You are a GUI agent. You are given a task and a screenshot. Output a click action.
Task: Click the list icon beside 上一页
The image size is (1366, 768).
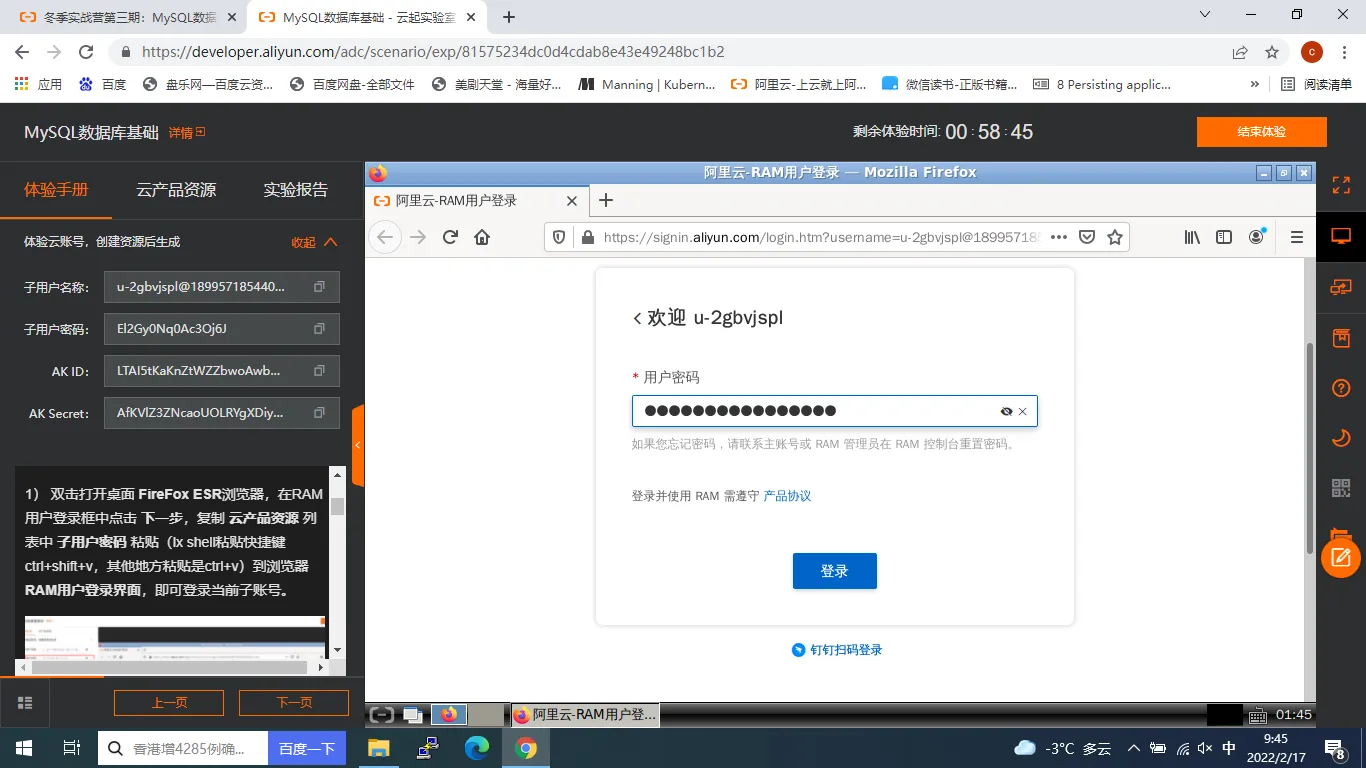pyautogui.click(x=25, y=702)
